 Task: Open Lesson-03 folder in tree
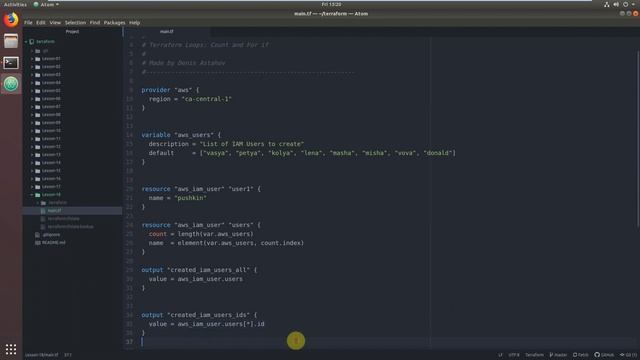(x=51, y=75)
